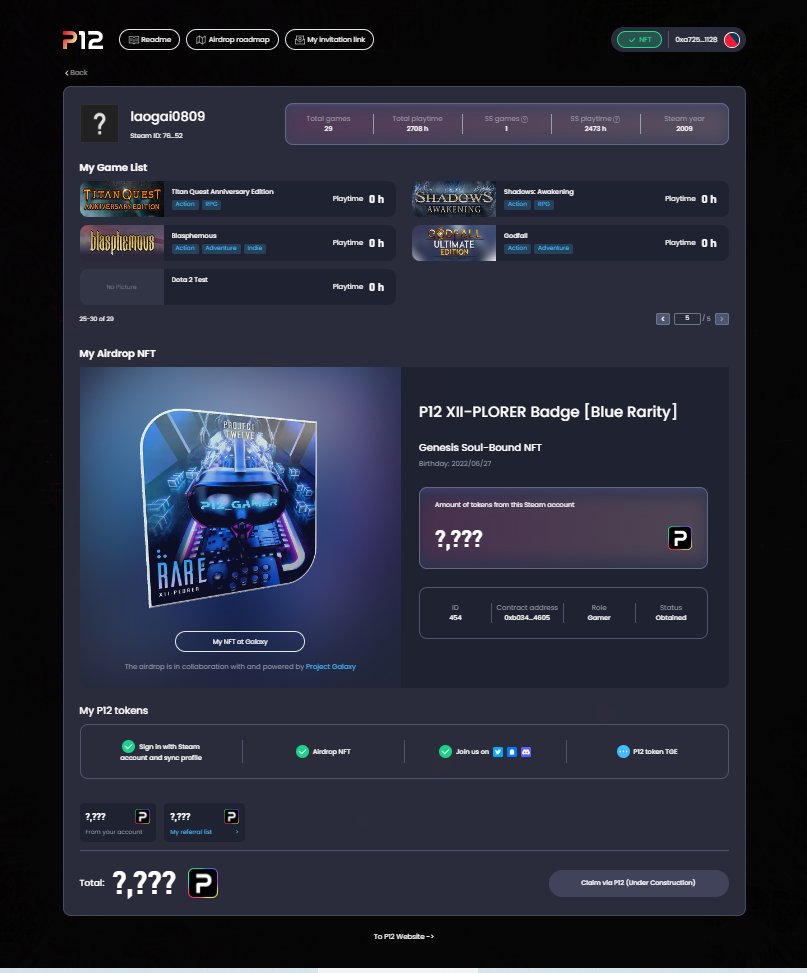
Task: Click the RPG tag under Shadows: Awakening
Action: (544, 204)
